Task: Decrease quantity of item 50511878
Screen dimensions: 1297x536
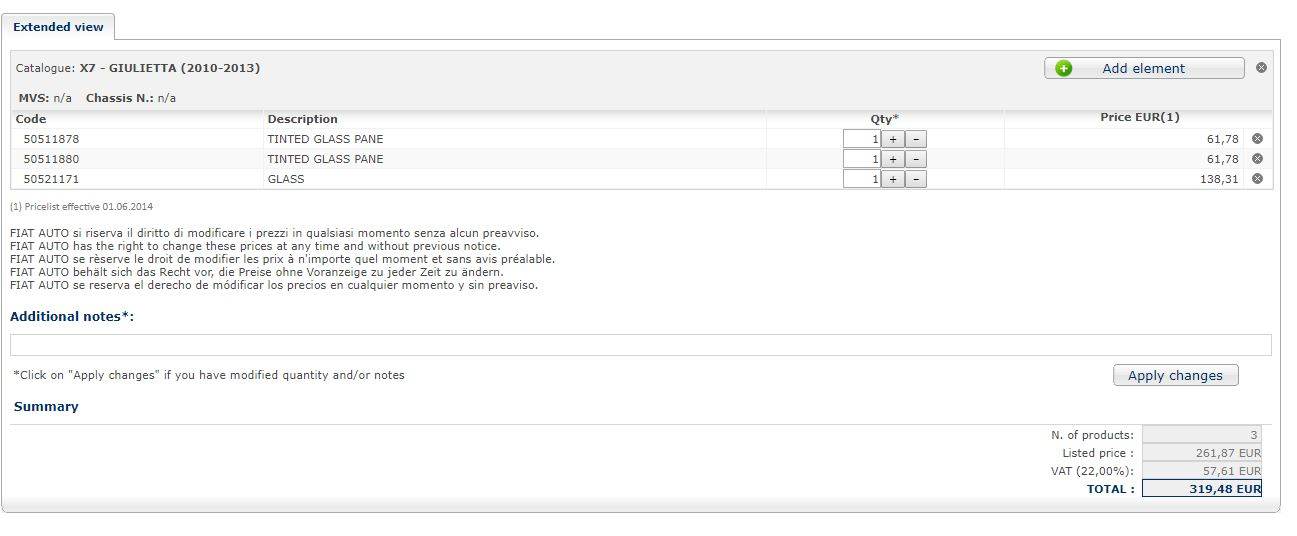Action: (x=915, y=139)
